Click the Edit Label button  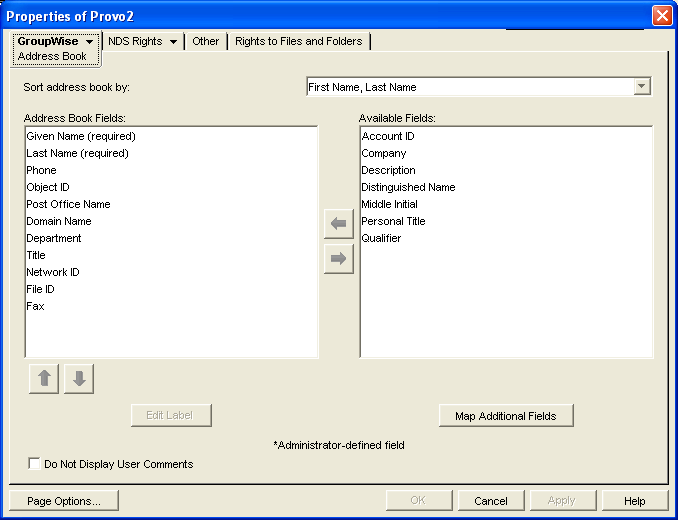(171, 415)
